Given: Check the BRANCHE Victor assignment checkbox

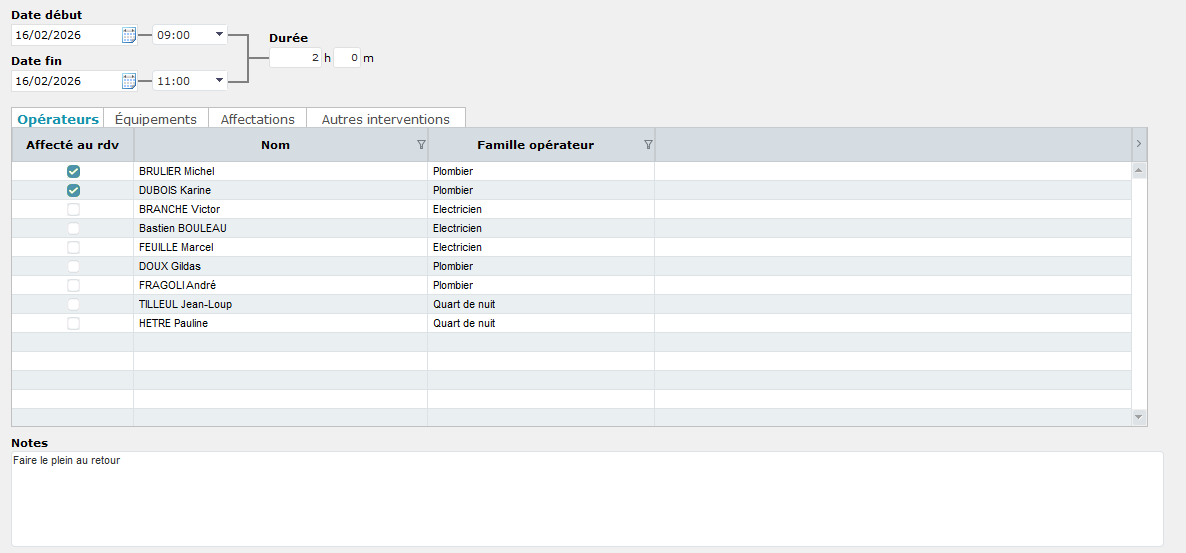Looking at the screenshot, I should (x=73, y=210).
